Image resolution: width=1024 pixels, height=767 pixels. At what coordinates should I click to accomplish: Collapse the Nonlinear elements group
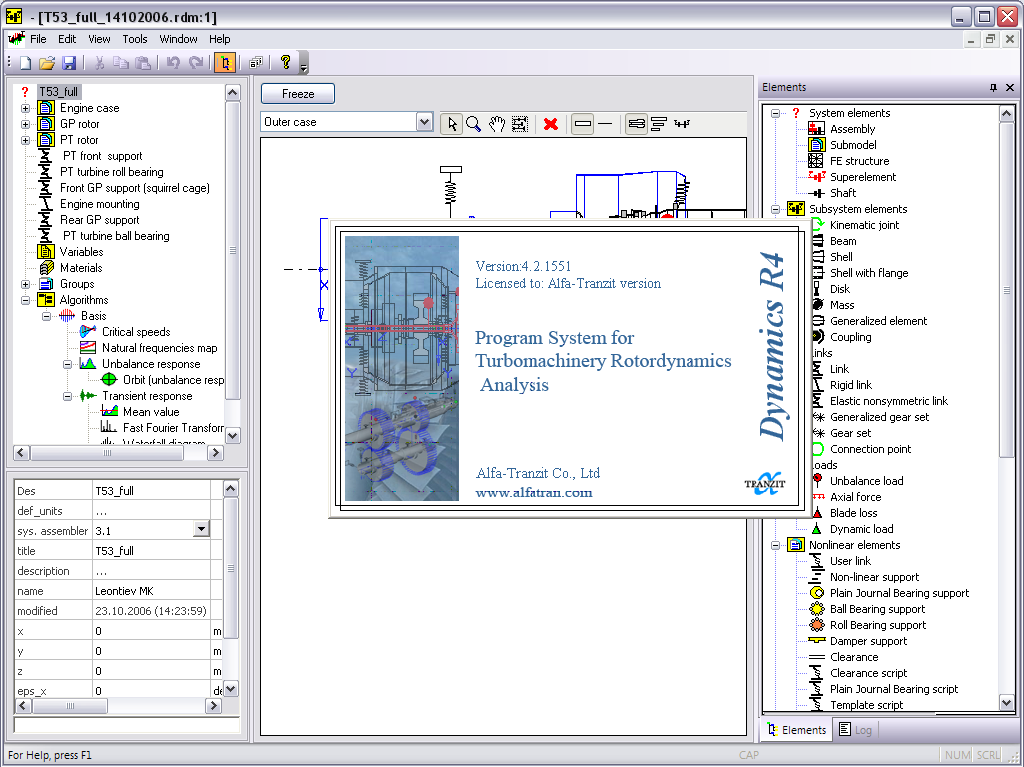pyautogui.click(x=775, y=545)
